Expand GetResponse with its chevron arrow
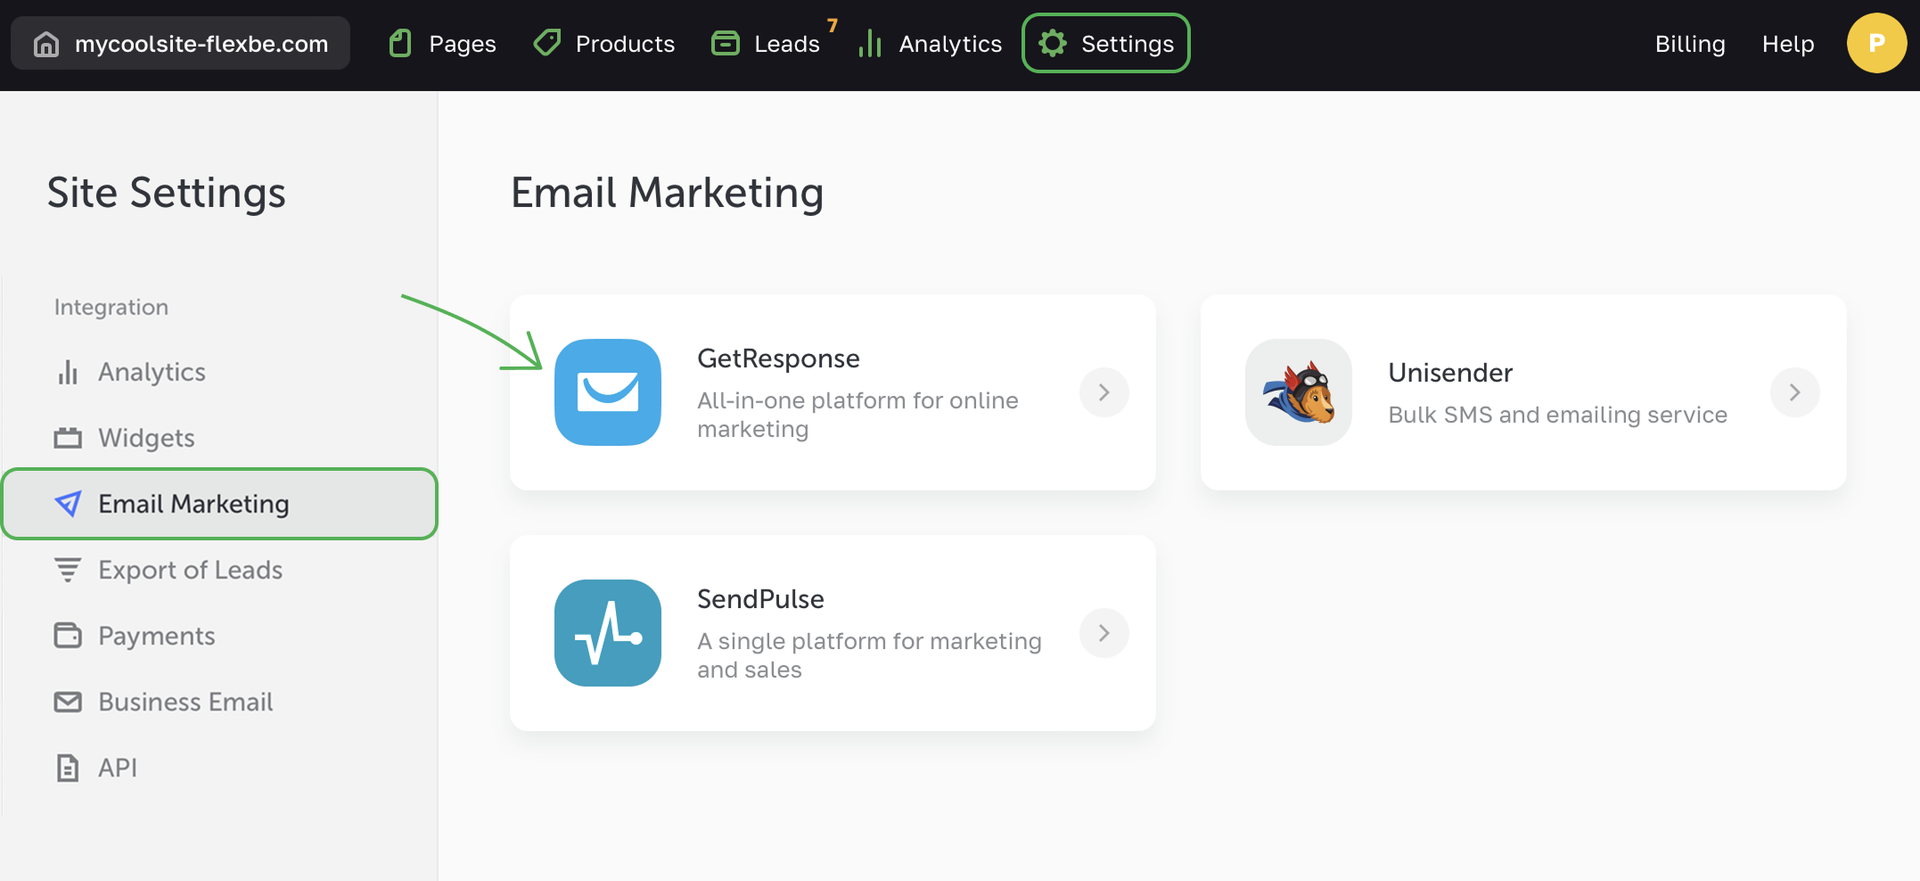This screenshot has width=1920, height=881. coord(1104,392)
